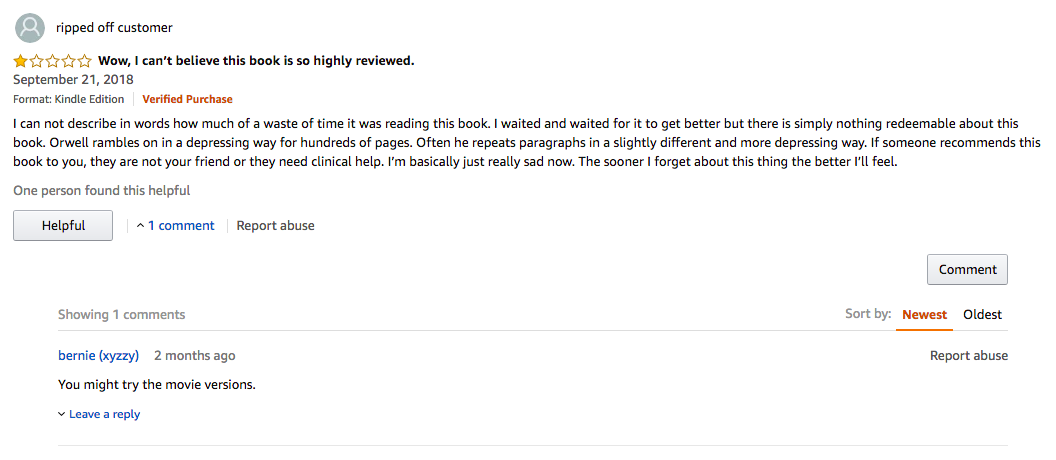
Task: Sort comments by Oldest
Action: coord(983,315)
